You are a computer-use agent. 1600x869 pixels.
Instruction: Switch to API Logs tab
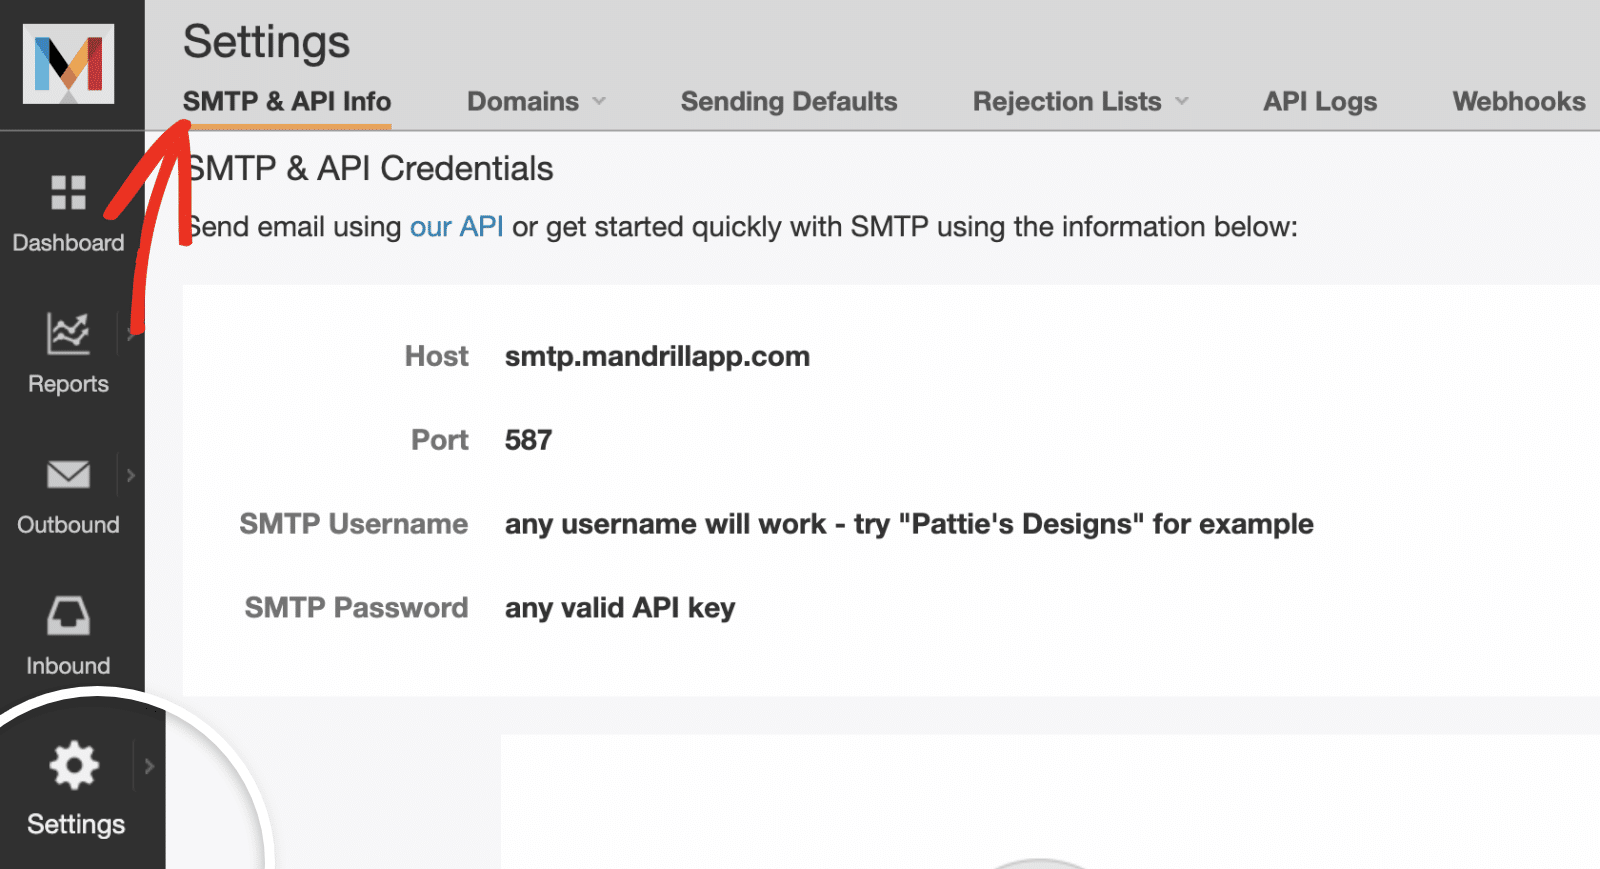1320,101
